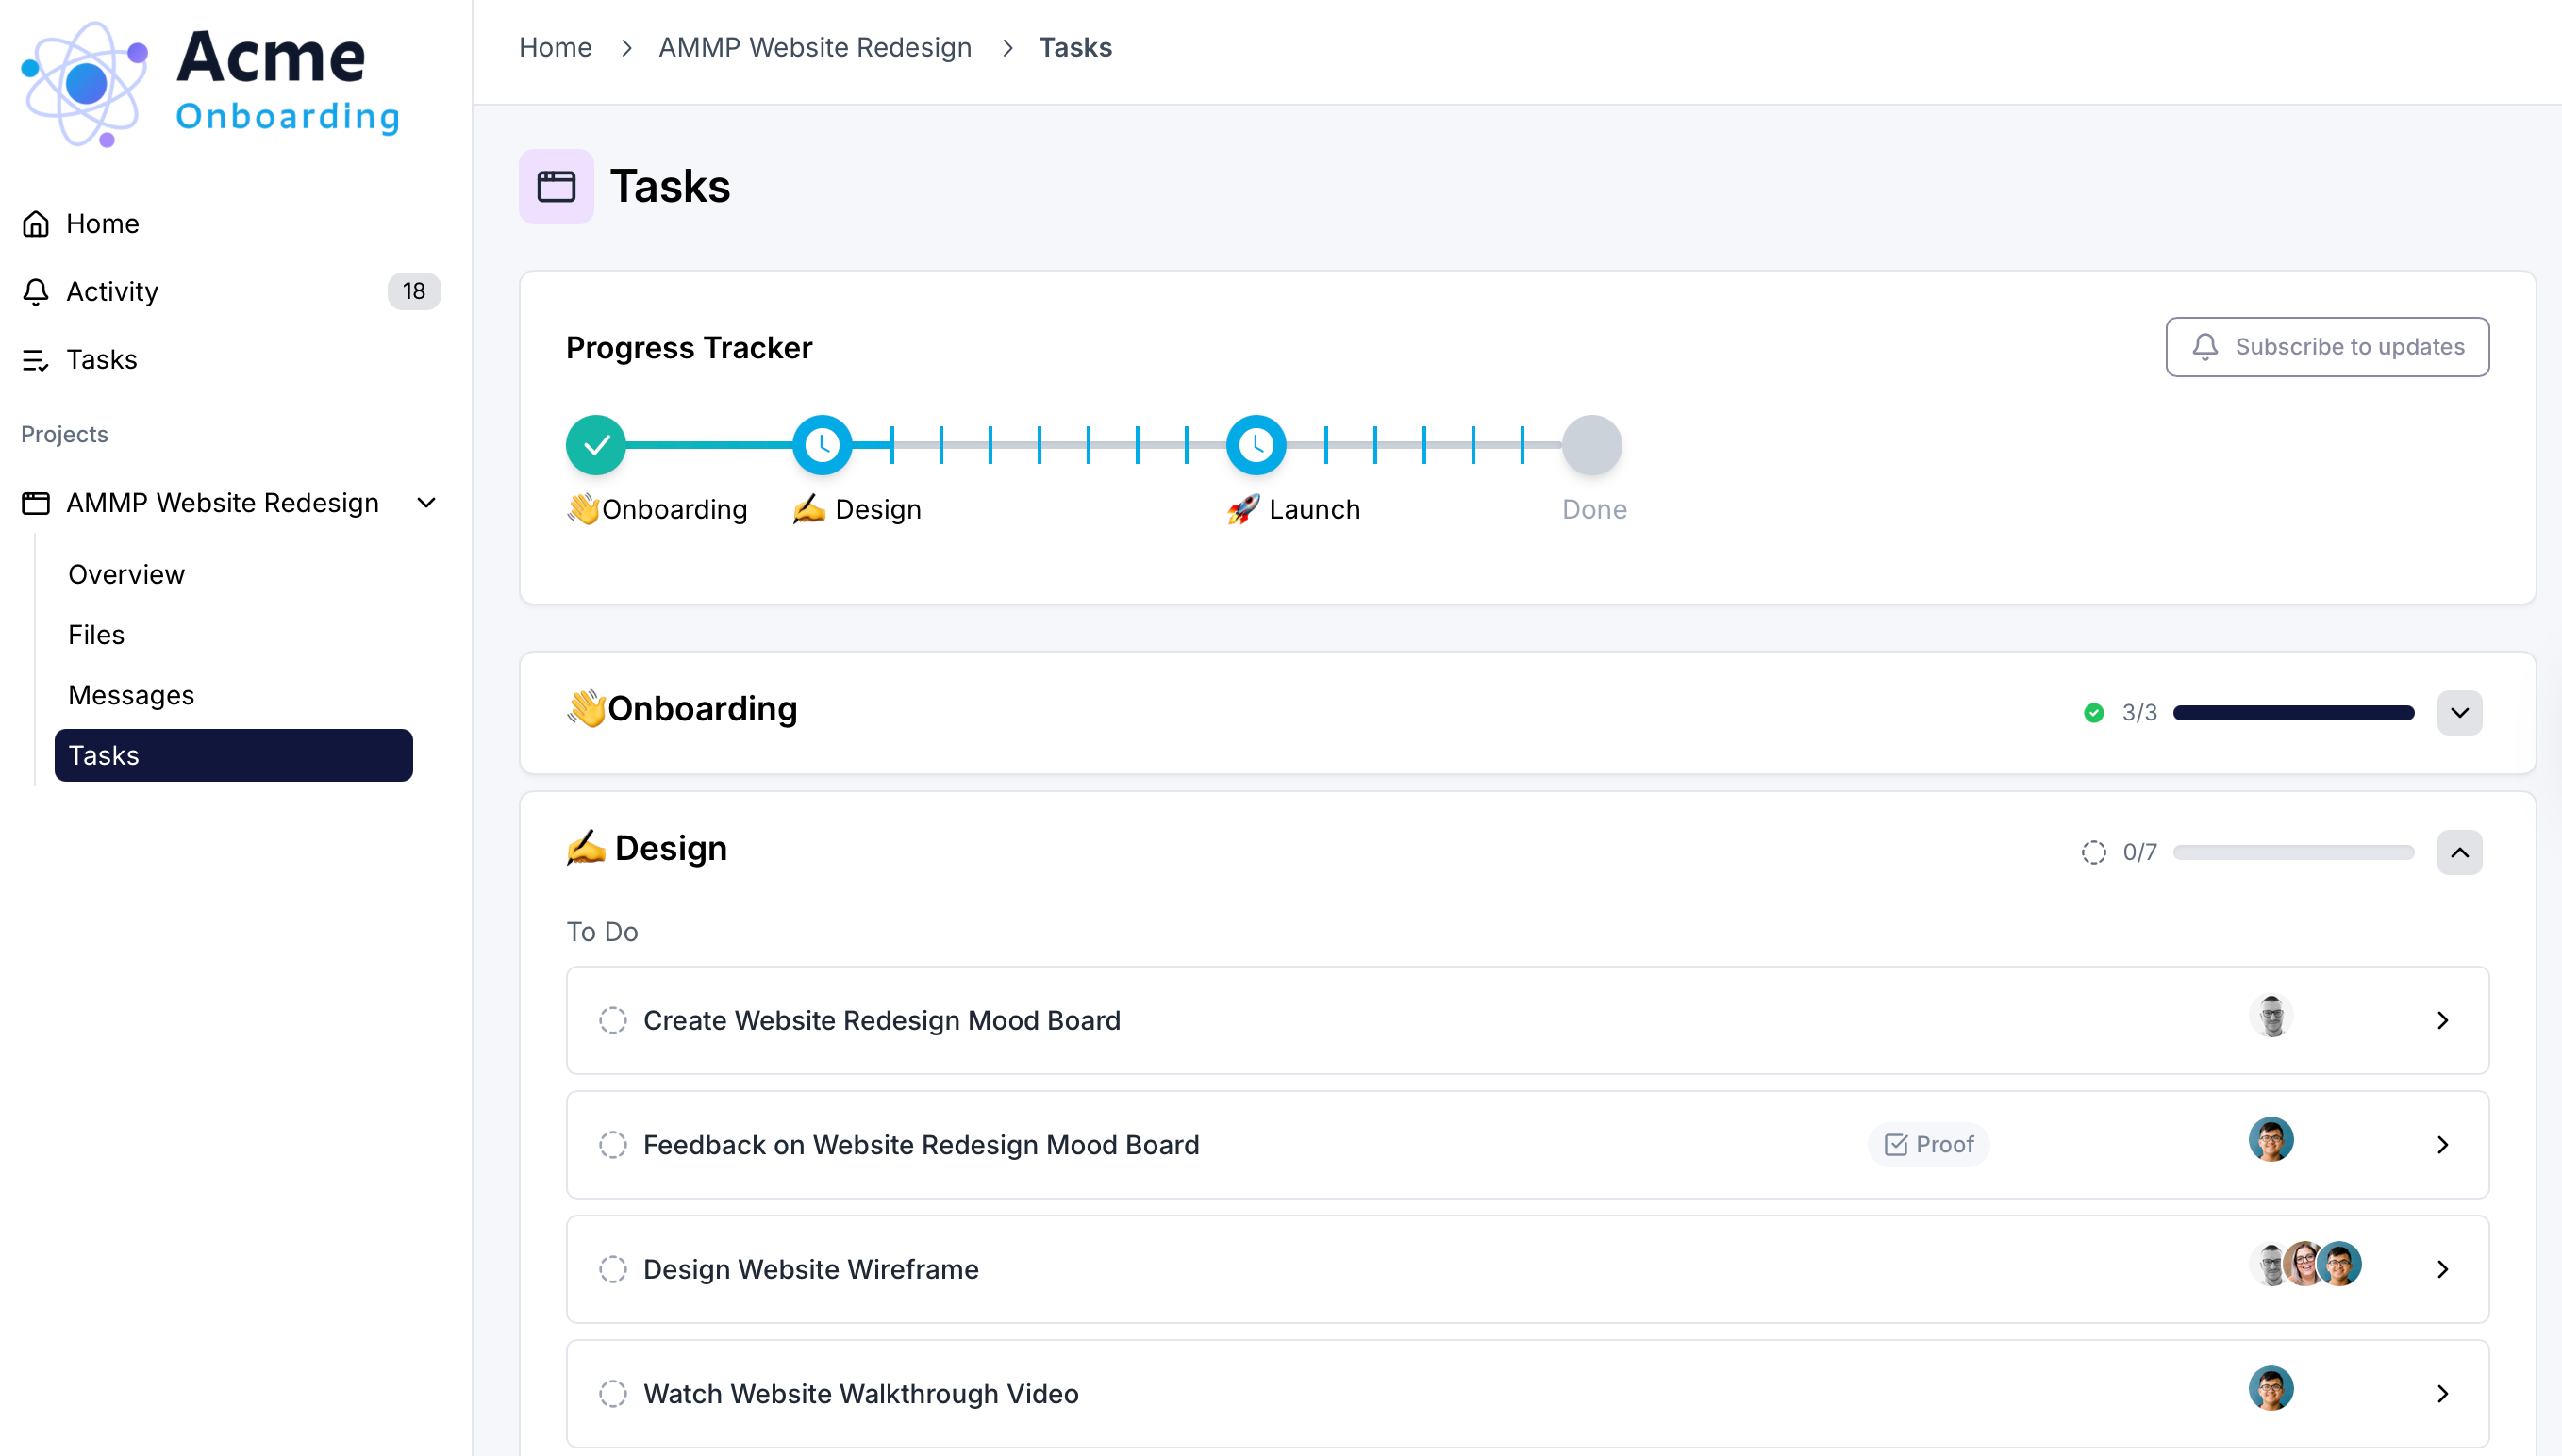Go to Messages in project menu
This screenshot has height=1456, width=2562.
[131, 695]
